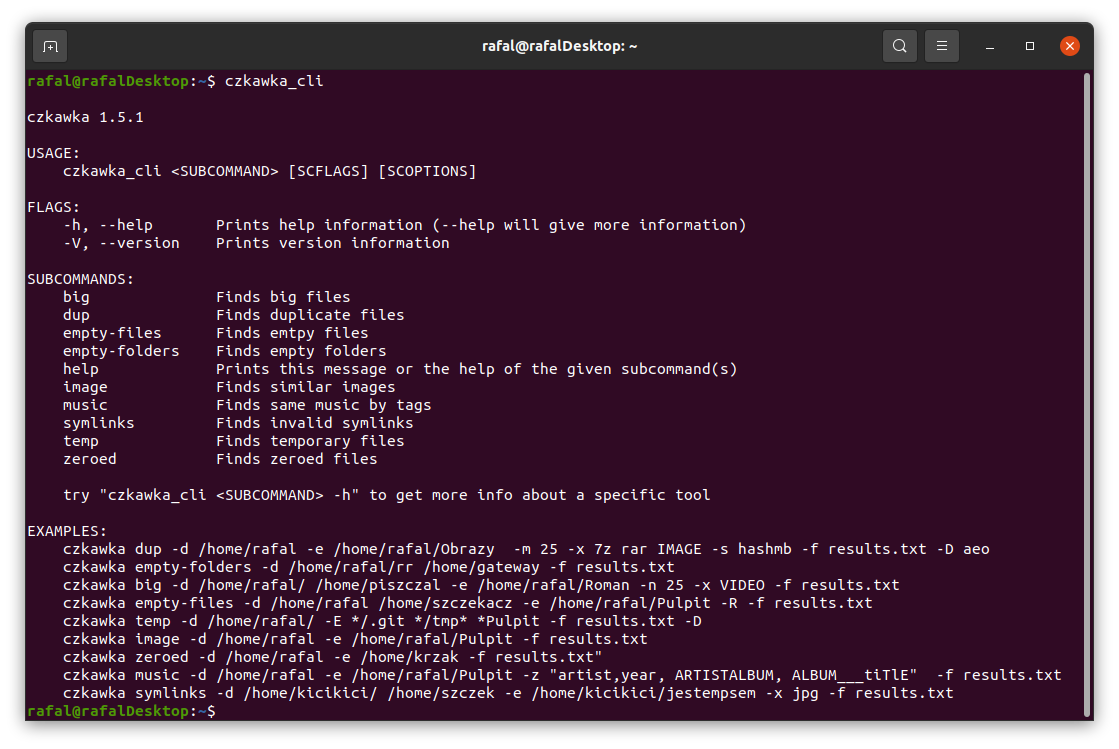Open the hamburger menu
Image resolution: width=1119 pixels, height=749 pixels.
(x=941, y=46)
